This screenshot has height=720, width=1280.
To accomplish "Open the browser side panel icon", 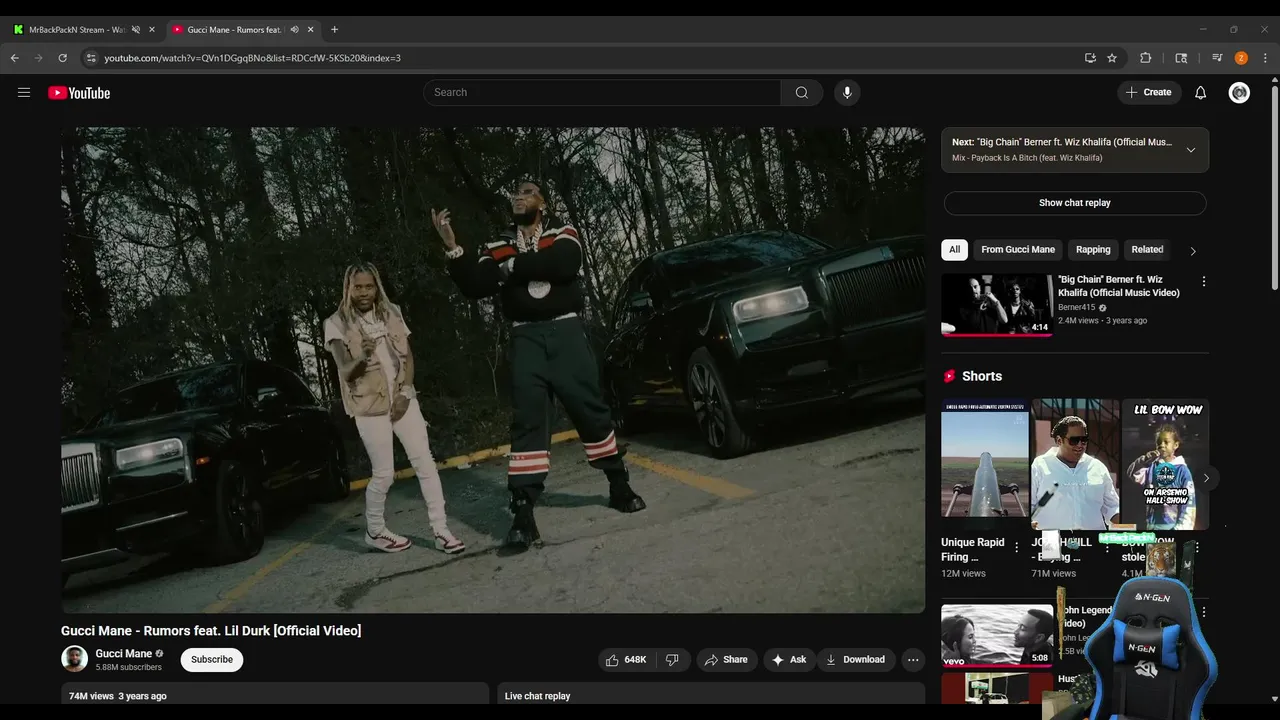I will (x=1181, y=58).
